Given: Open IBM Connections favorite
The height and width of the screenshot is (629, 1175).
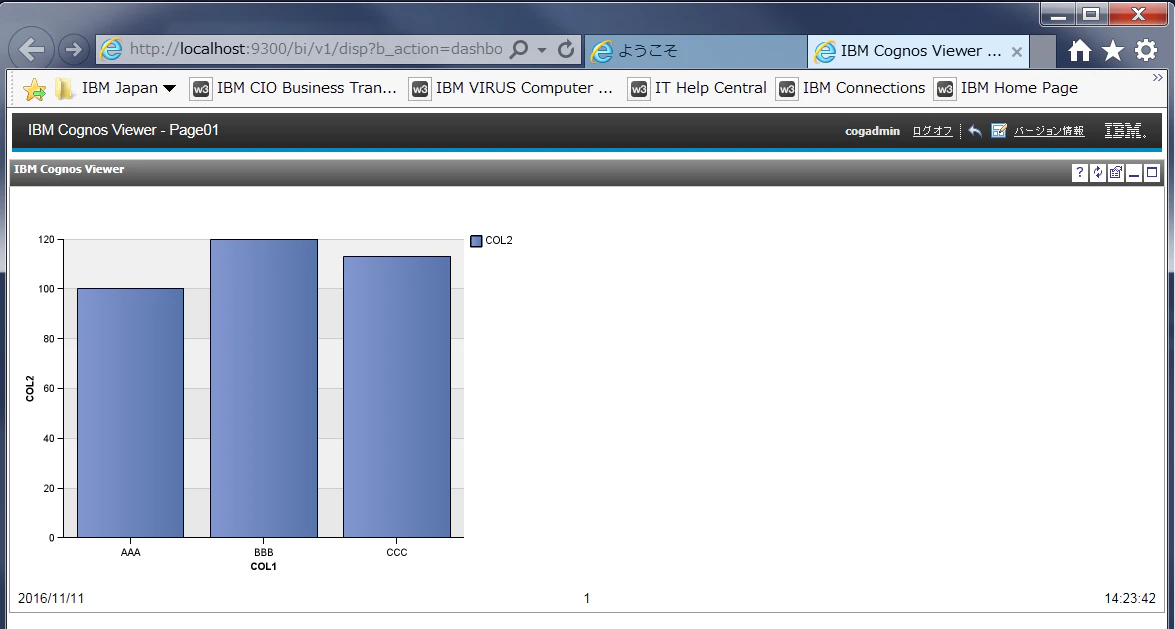Looking at the screenshot, I should (x=851, y=88).
